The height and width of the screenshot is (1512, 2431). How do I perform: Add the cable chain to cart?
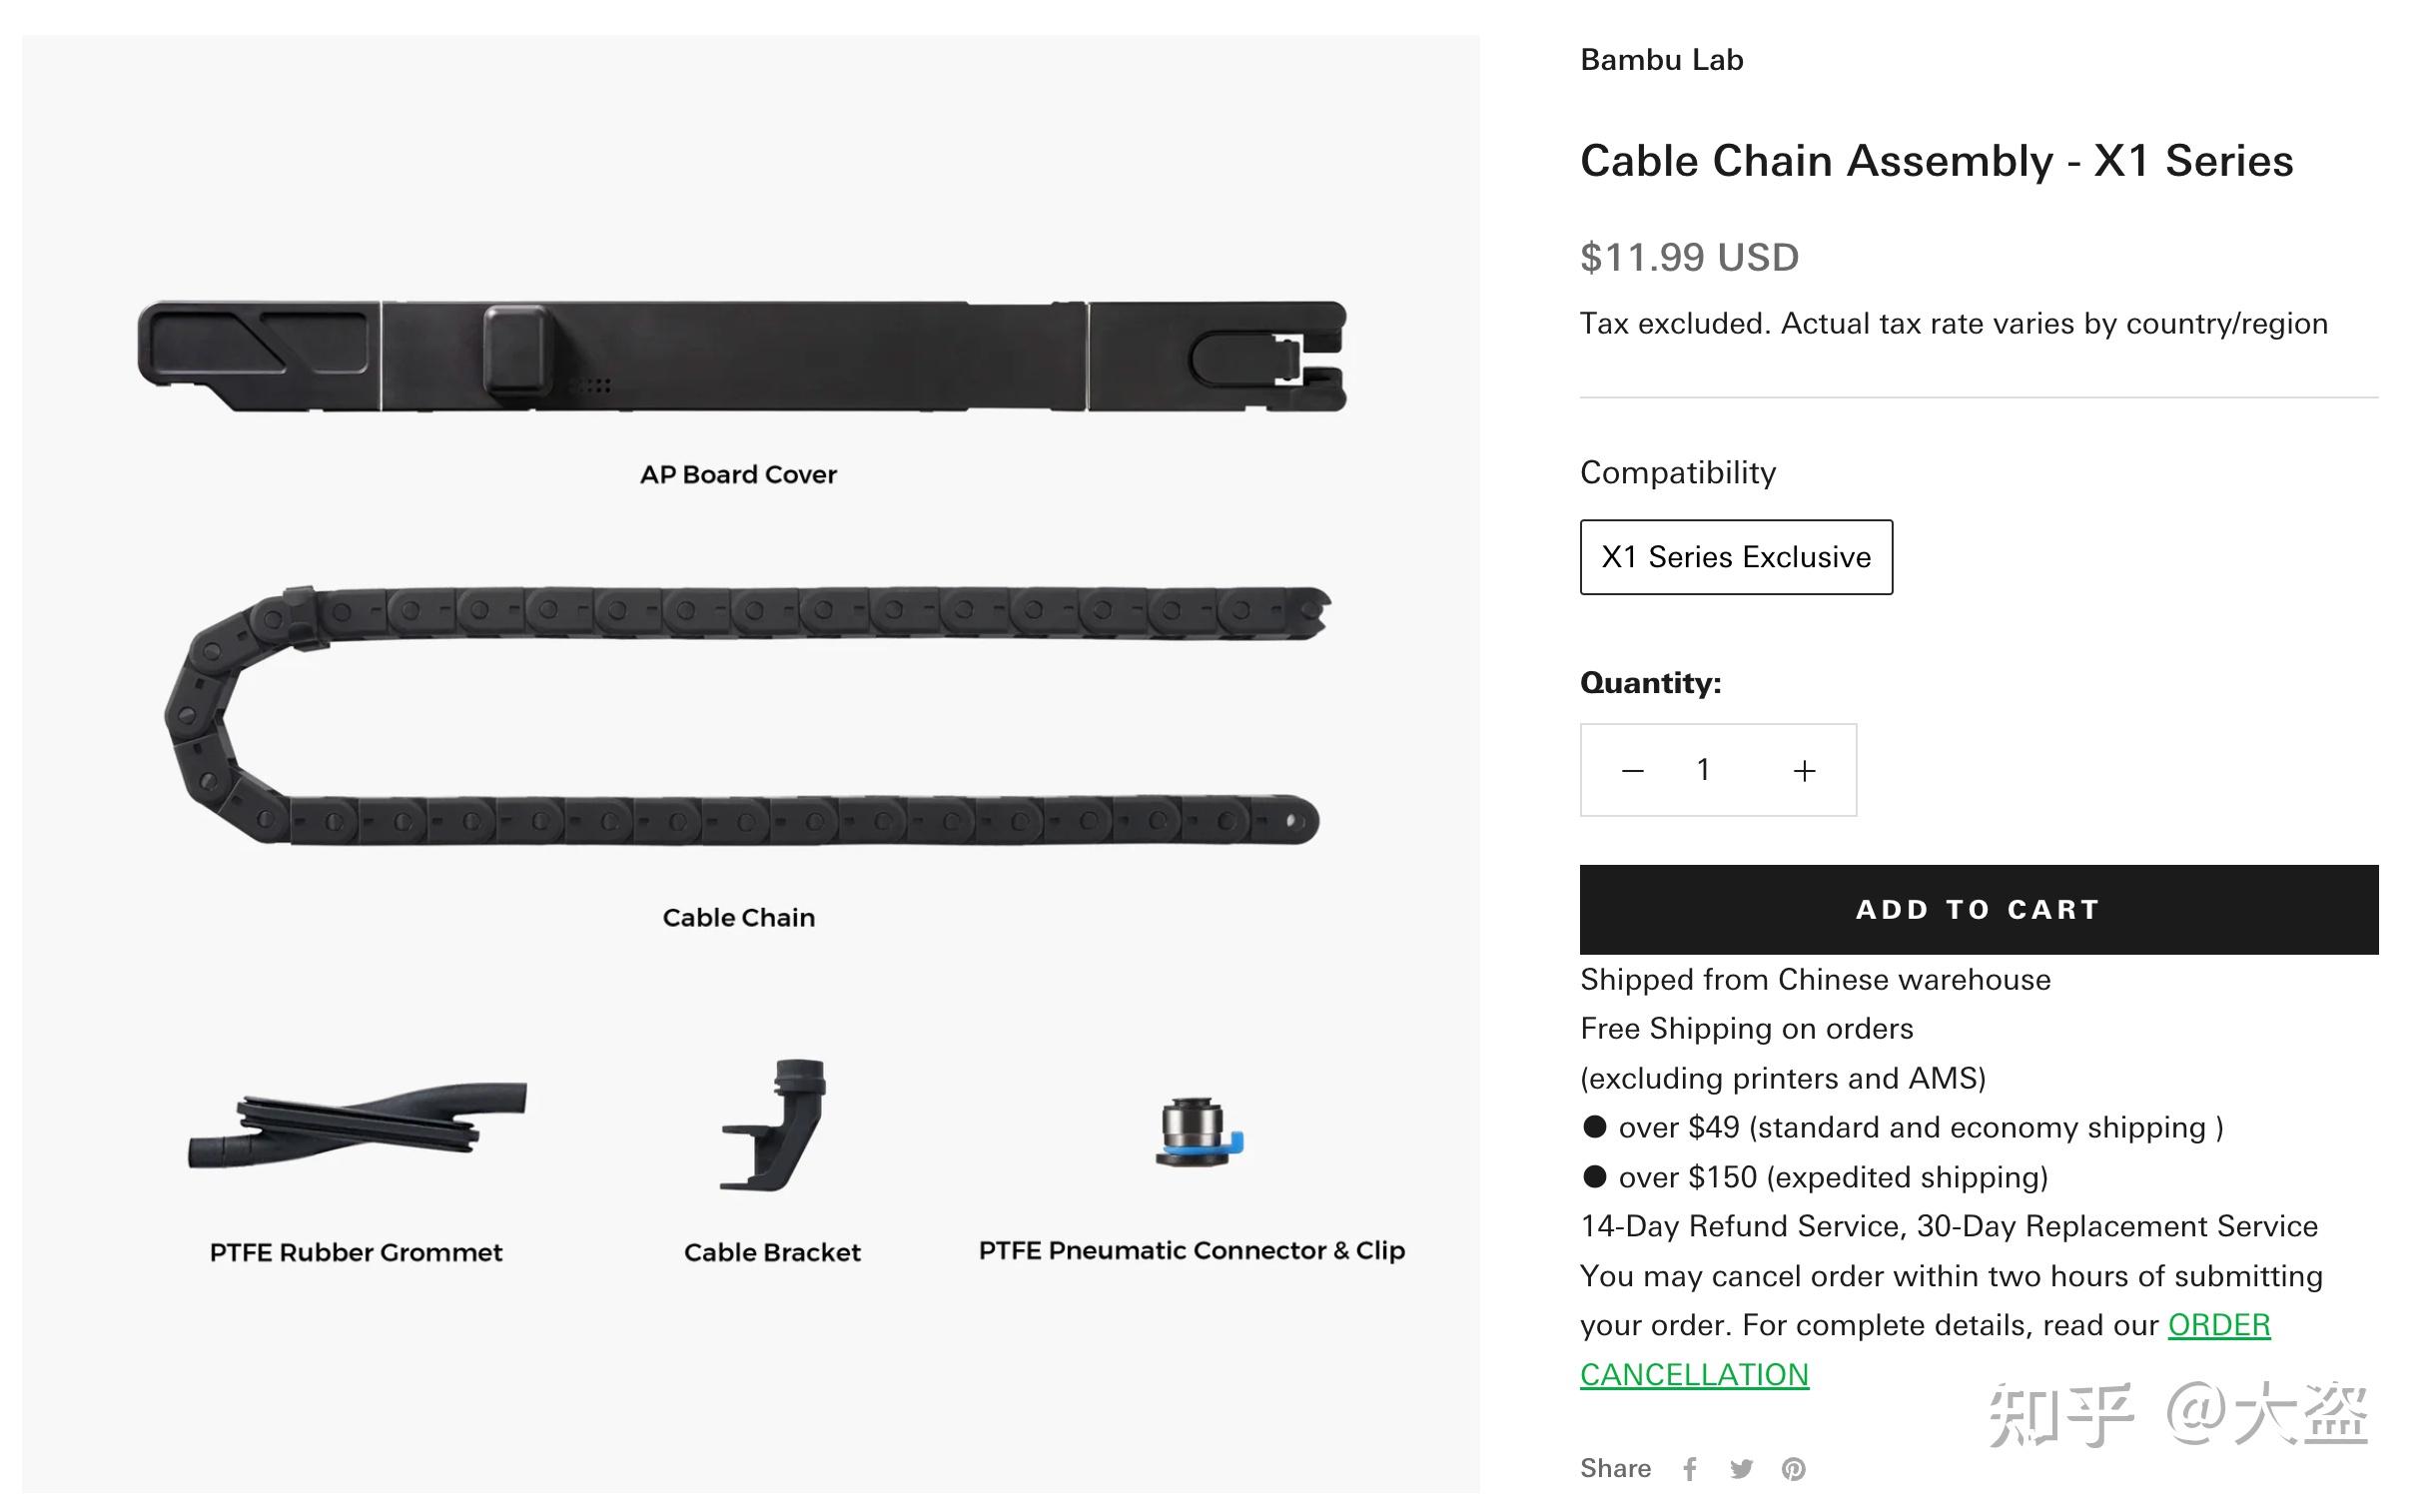pos(1978,909)
